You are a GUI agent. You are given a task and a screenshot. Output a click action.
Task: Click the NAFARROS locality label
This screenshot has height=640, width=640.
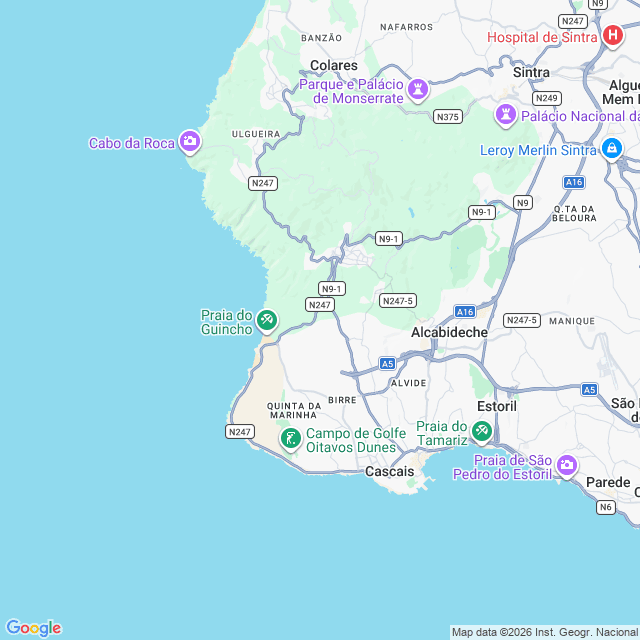pyautogui.click(x=407, y=27)
